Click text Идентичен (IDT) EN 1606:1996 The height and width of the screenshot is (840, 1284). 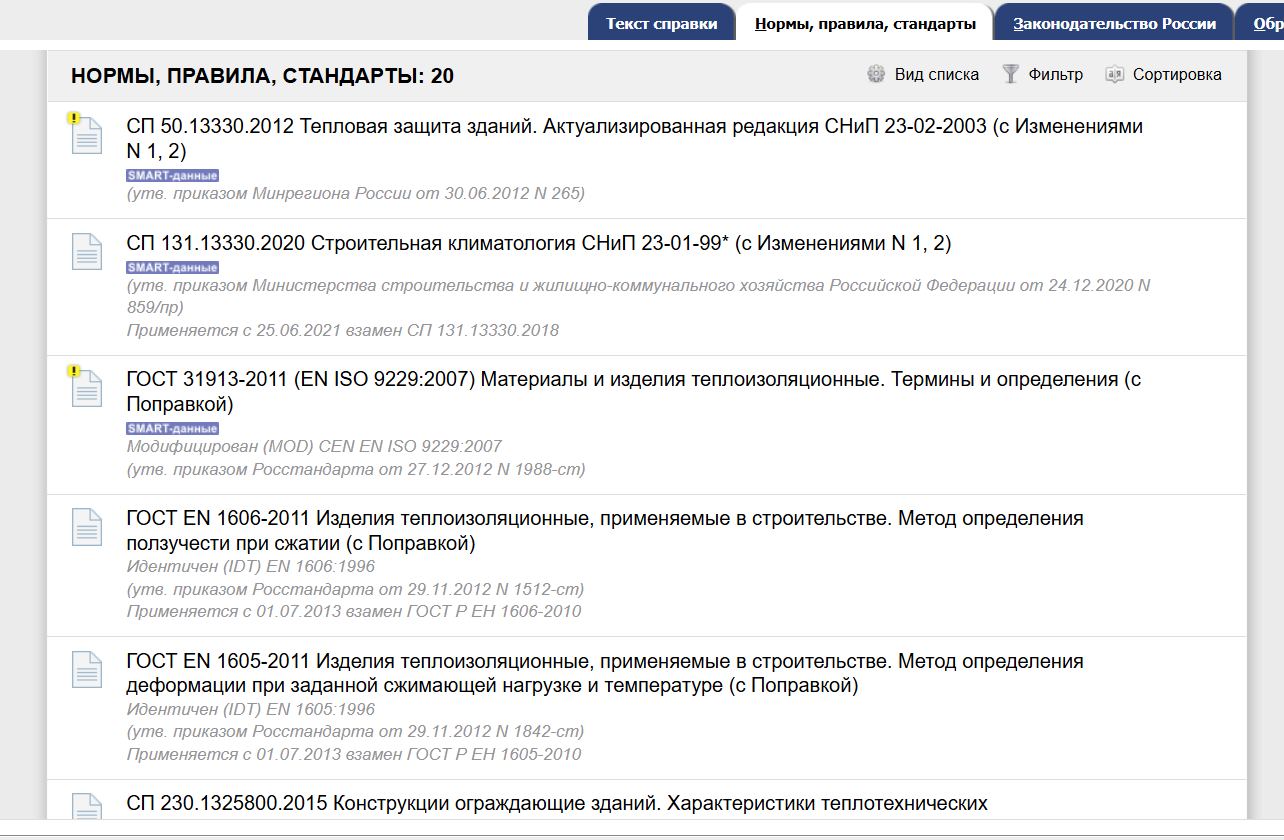(x=251, y=566)
